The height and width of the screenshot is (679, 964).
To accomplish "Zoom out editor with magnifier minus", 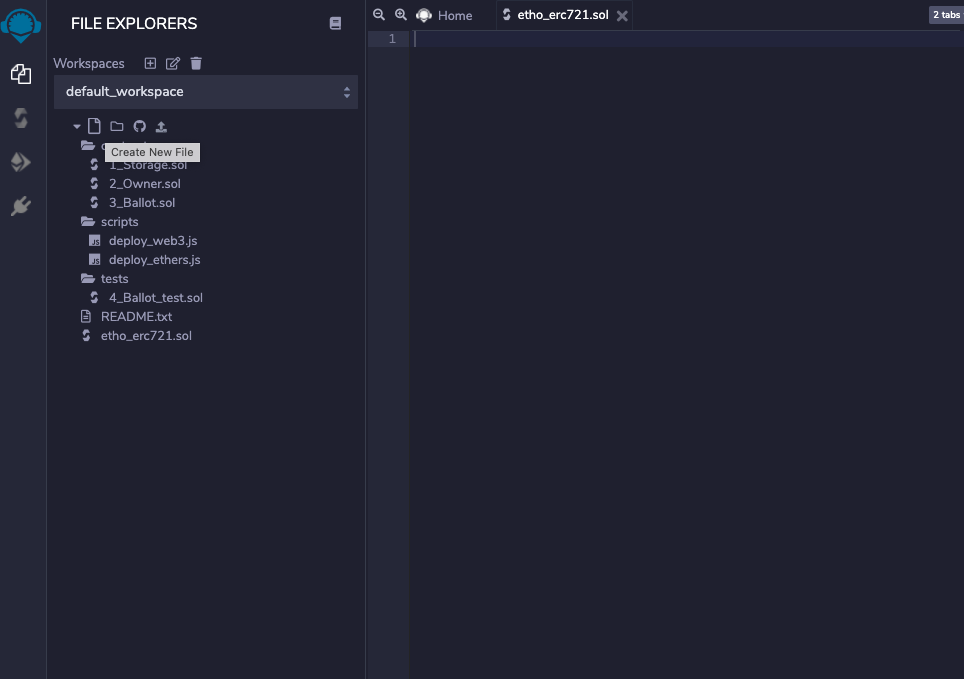I will pos(379,15).
